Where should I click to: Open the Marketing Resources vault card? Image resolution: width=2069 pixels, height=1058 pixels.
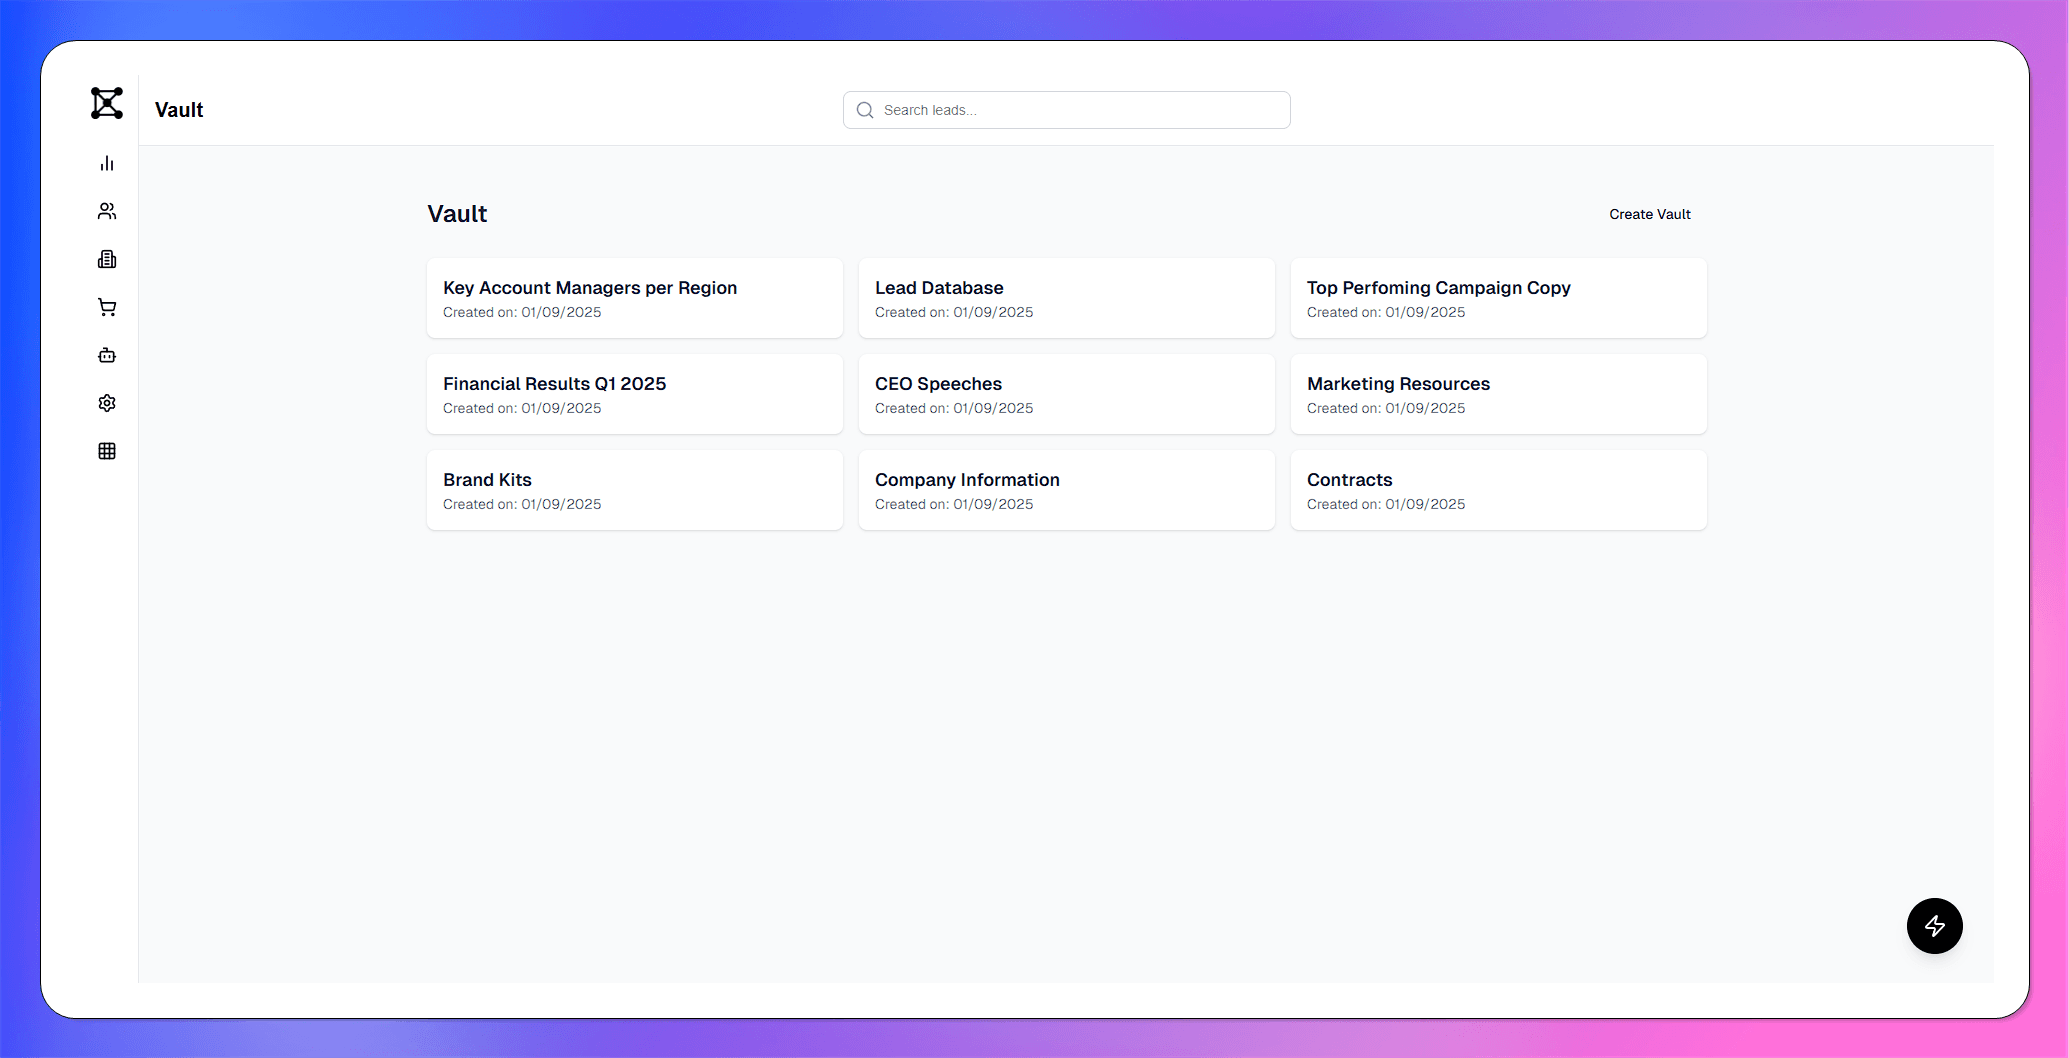[x=1498, y=394]
